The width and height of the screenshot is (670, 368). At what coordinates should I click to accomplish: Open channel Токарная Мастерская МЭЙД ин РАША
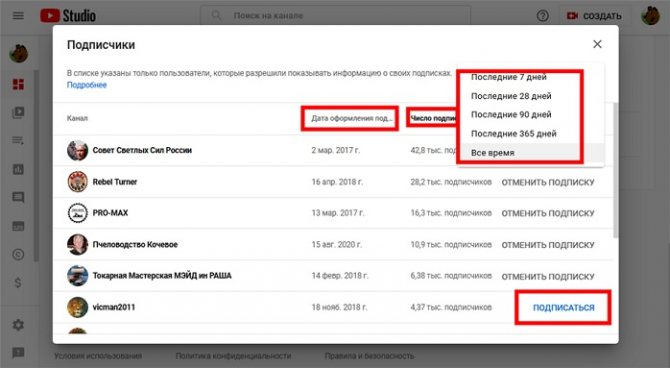(162, 276)
